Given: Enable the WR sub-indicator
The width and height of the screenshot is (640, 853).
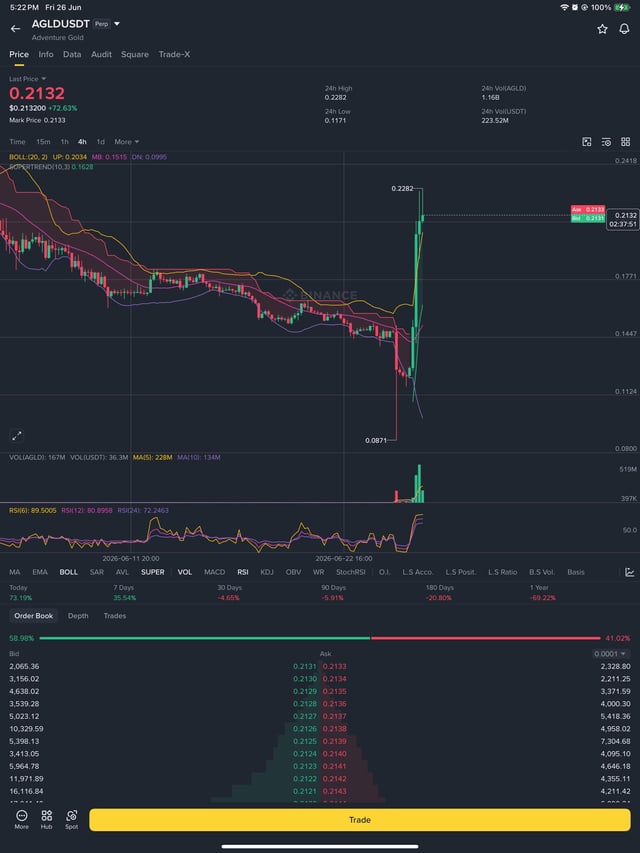Looking at the screenshot, I should [318, 572].
